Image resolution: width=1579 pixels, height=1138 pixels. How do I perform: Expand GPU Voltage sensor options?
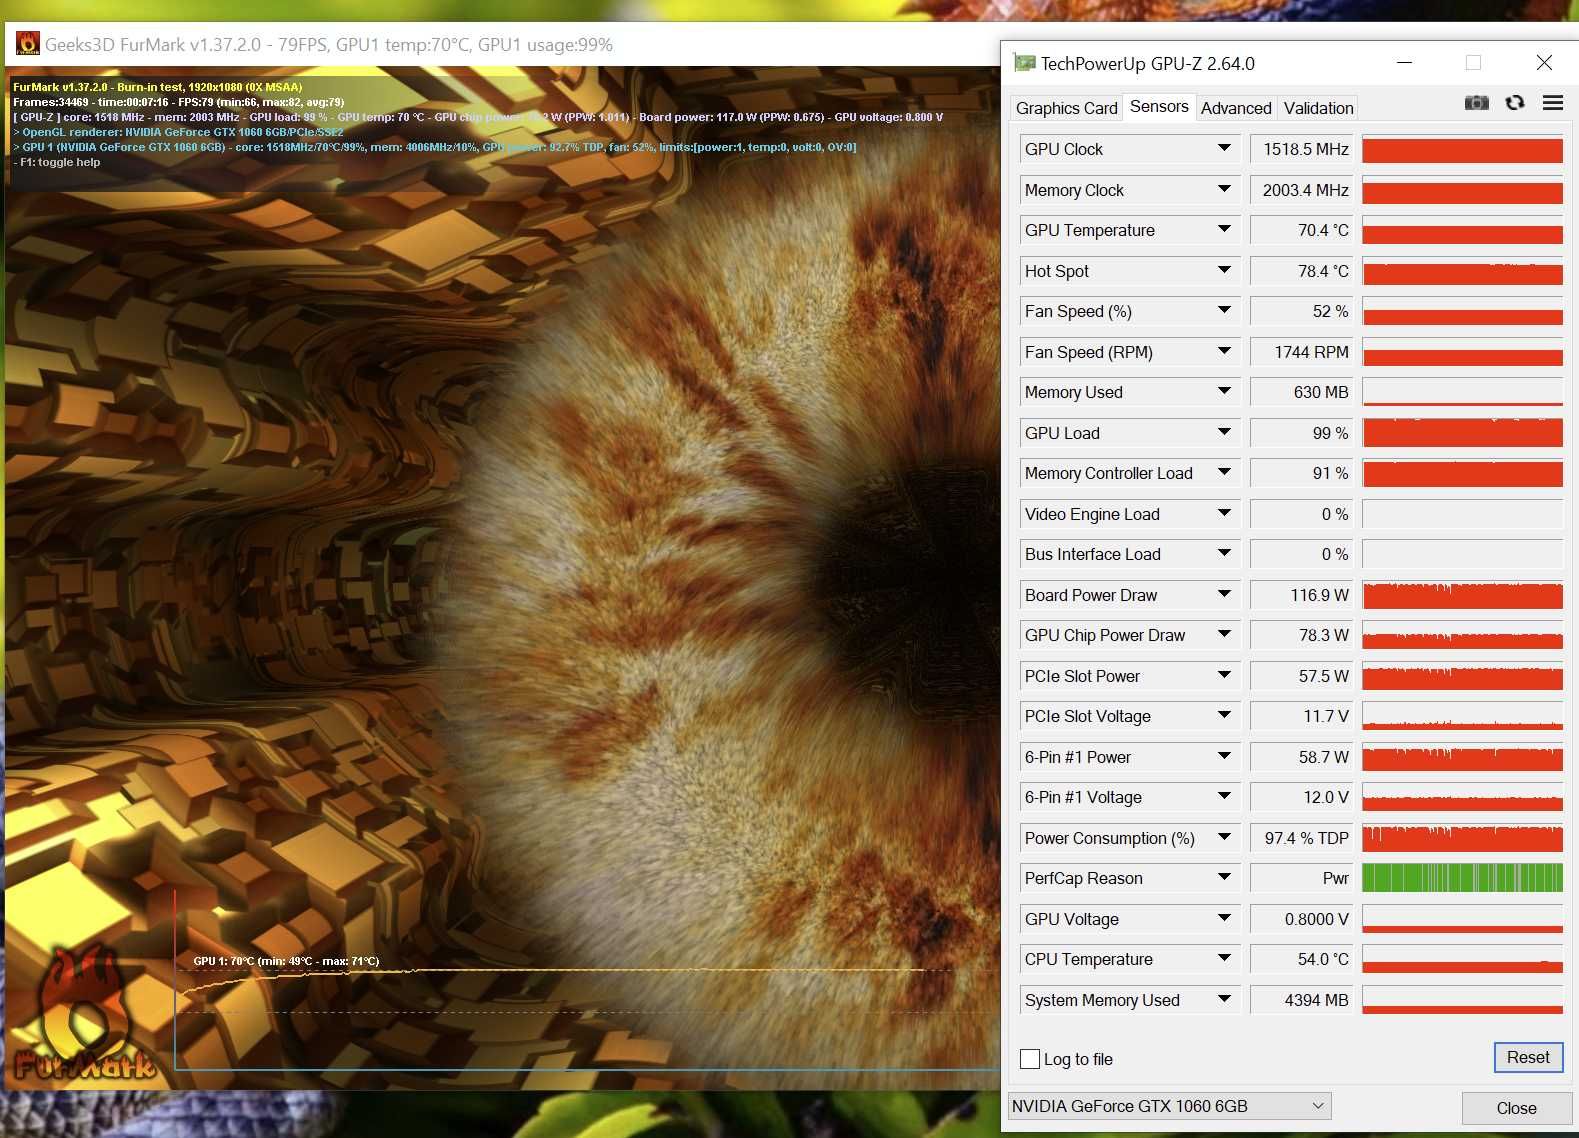click(1224, 918)
